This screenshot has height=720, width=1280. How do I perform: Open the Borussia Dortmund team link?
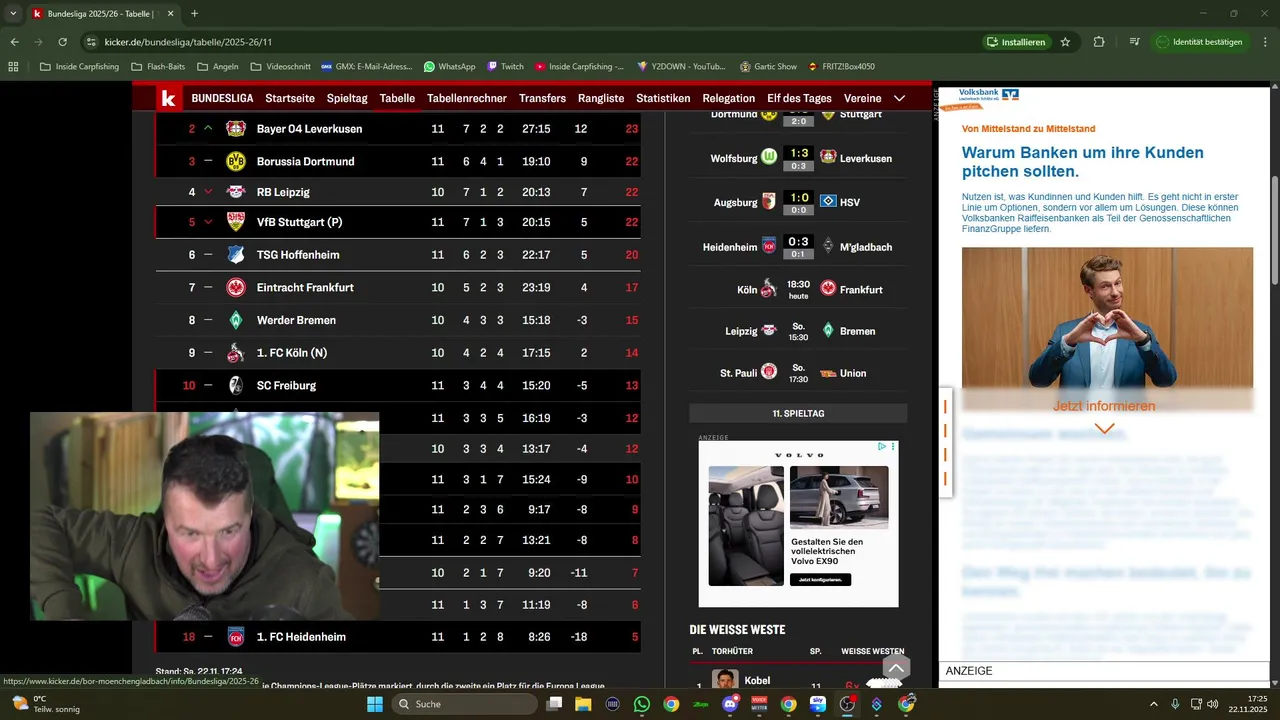(x=305, y=161)
